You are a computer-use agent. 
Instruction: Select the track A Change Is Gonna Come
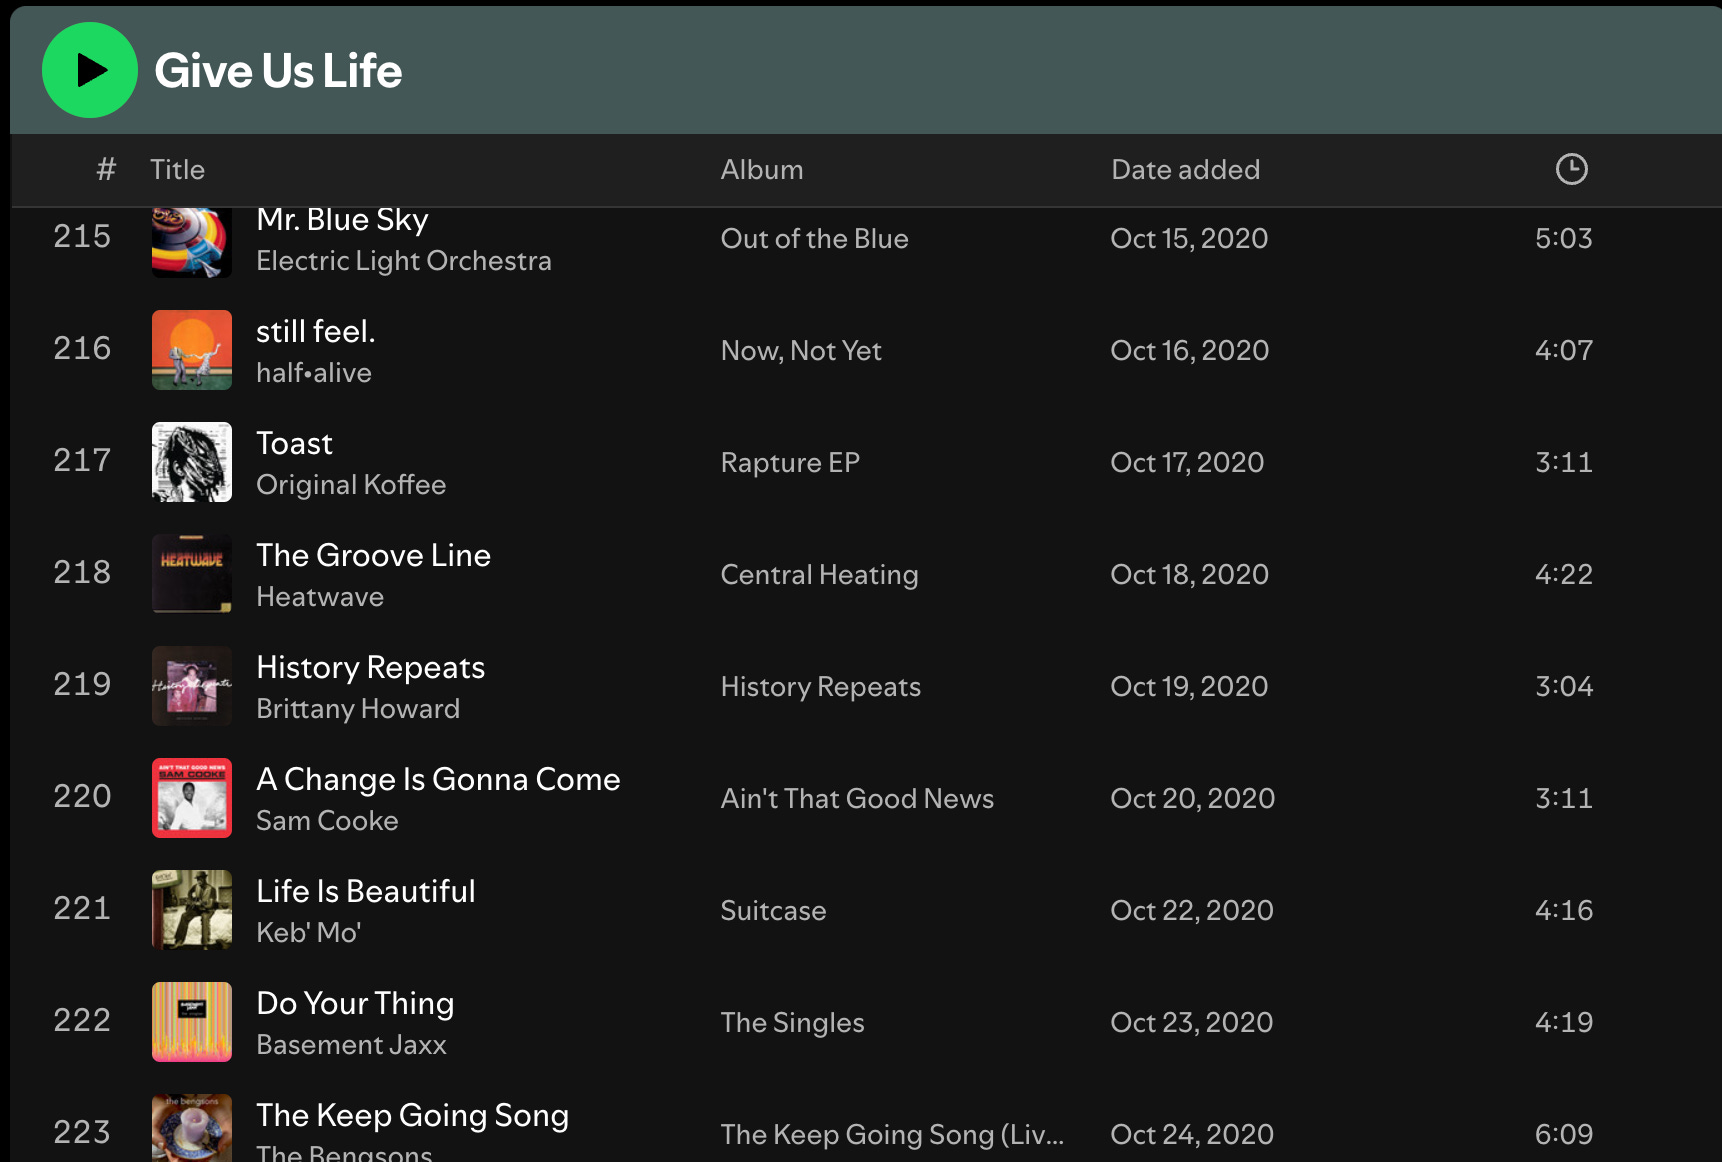coord(438,779)
